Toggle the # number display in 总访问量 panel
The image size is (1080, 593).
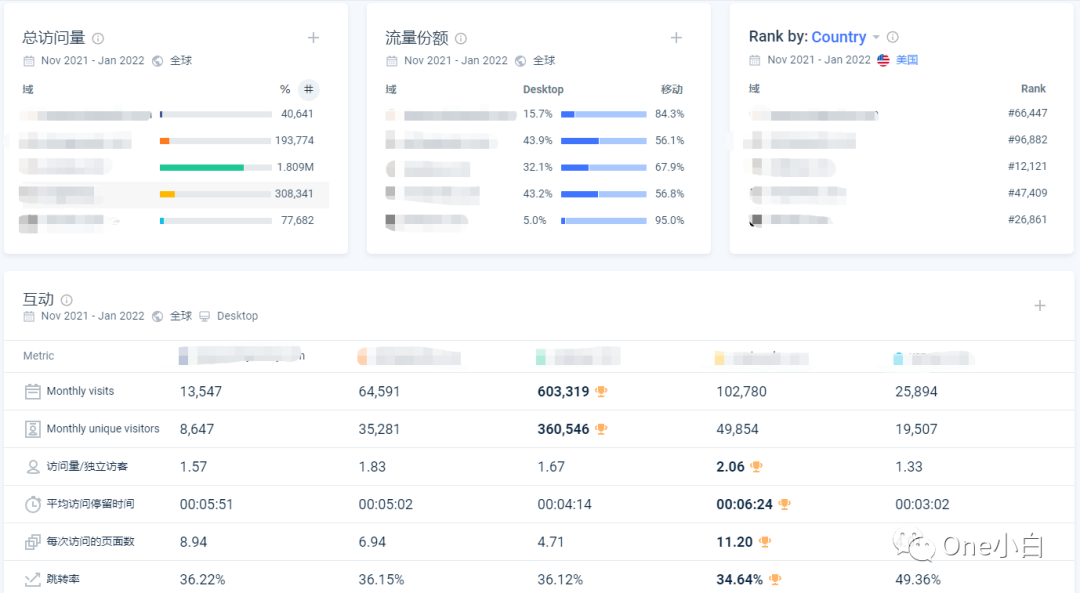[x=307, y=89]
